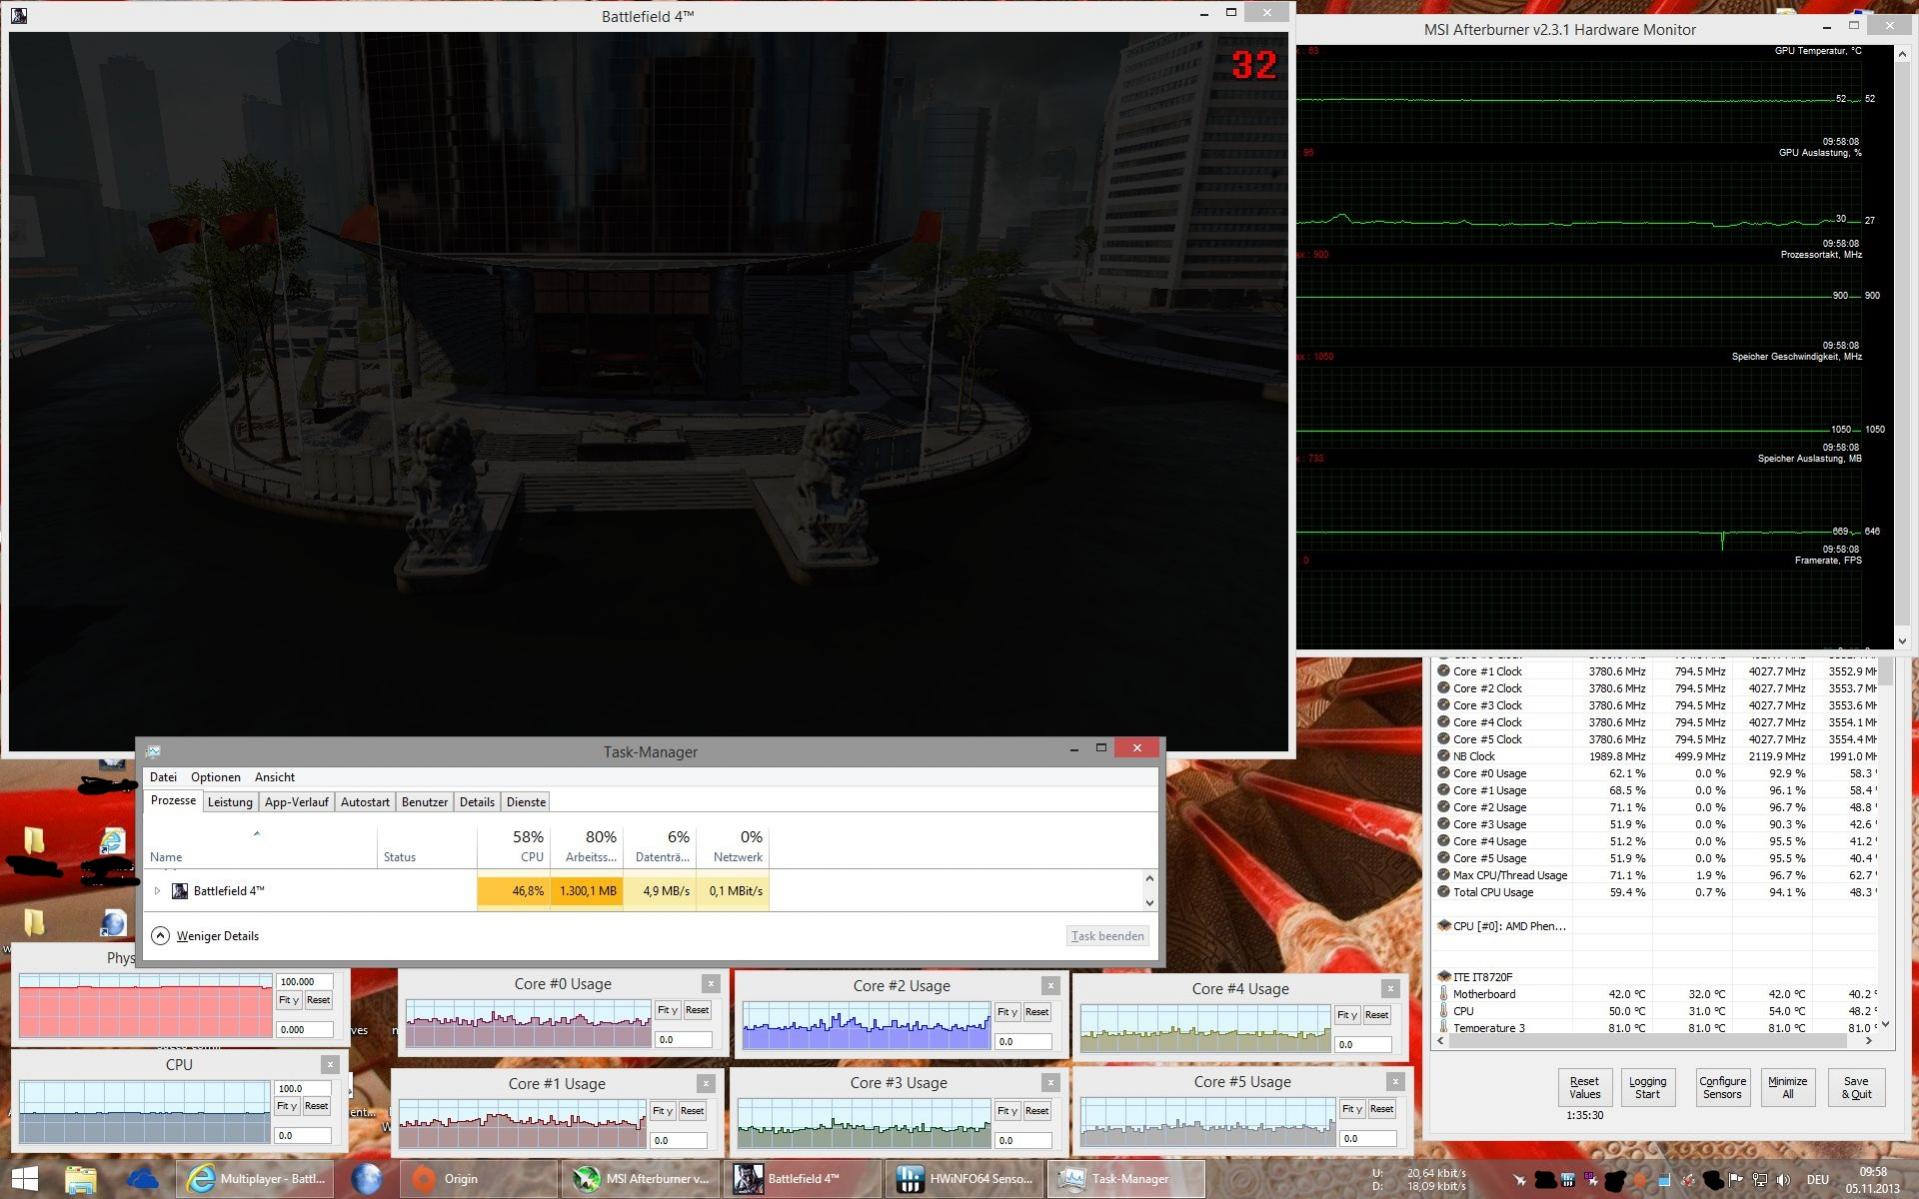Image resolution: width=1919 pixels, height=1199 pixels.
Task: Open the Datei menu in Task-Manager
Action: (x=163, y=777)
